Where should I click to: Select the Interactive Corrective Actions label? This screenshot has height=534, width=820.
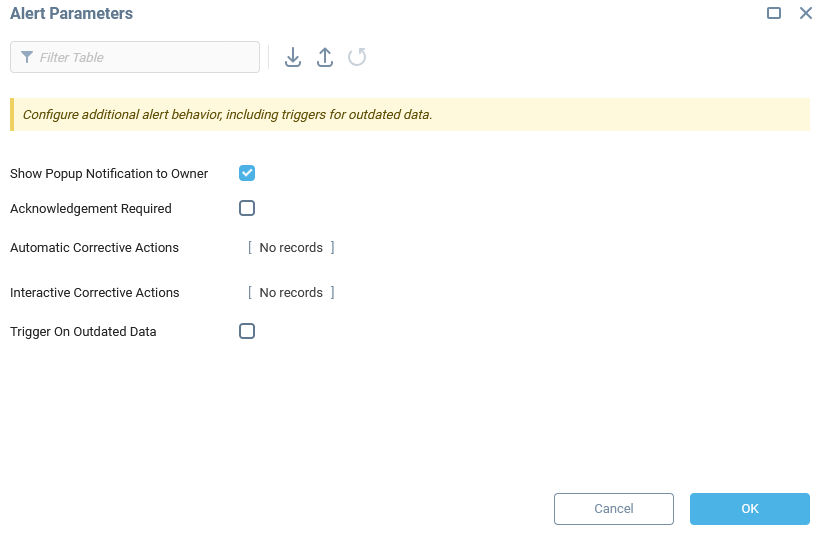pyautogui.click(x=94, y=293)
